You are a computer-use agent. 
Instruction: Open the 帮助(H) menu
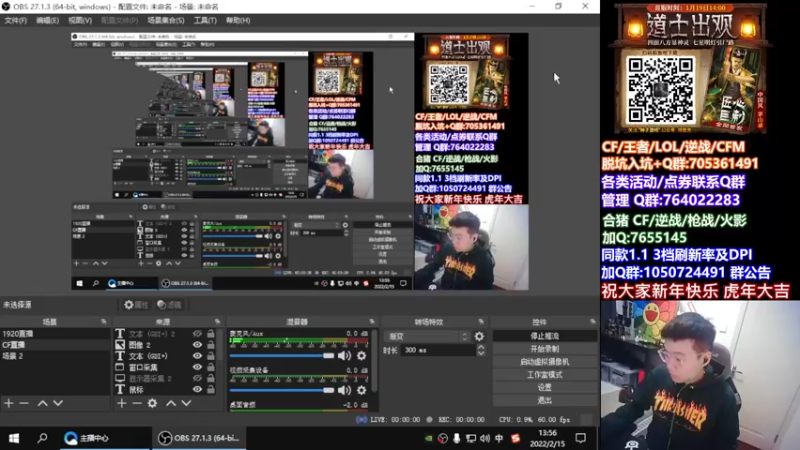(238, 20)
